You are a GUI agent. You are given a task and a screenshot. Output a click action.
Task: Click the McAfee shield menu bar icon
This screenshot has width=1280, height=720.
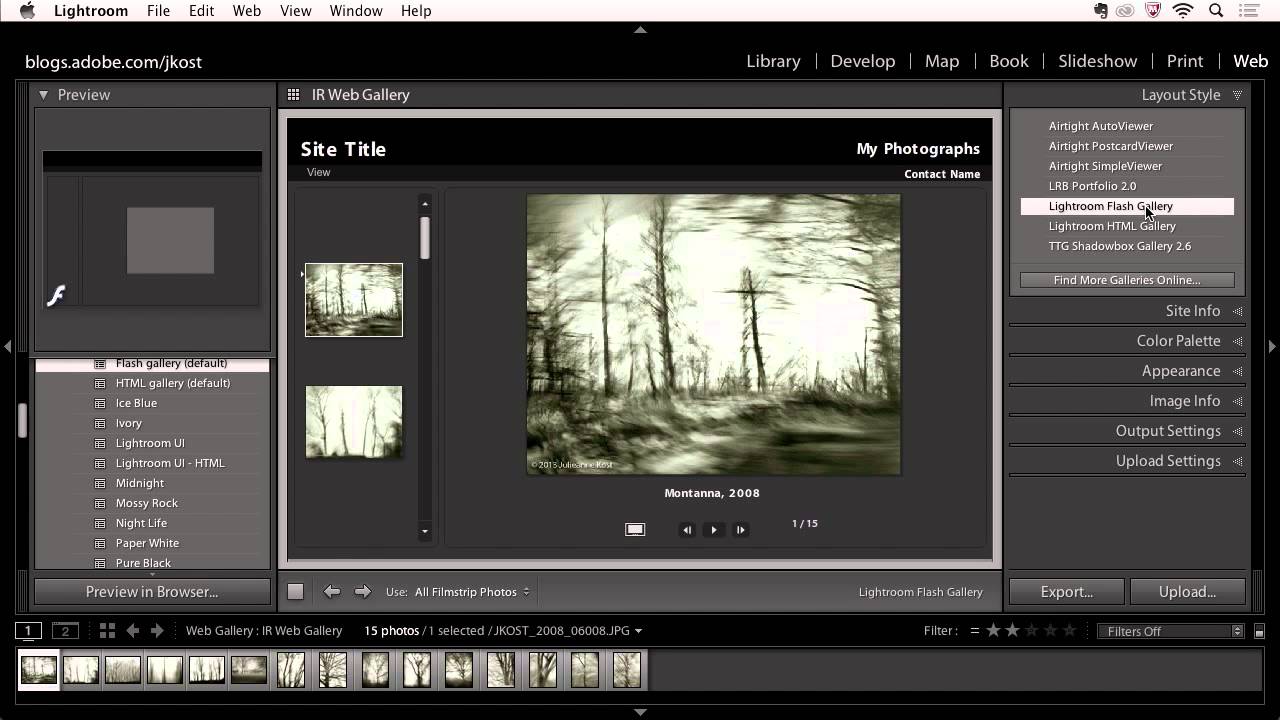click(1153, 11)
